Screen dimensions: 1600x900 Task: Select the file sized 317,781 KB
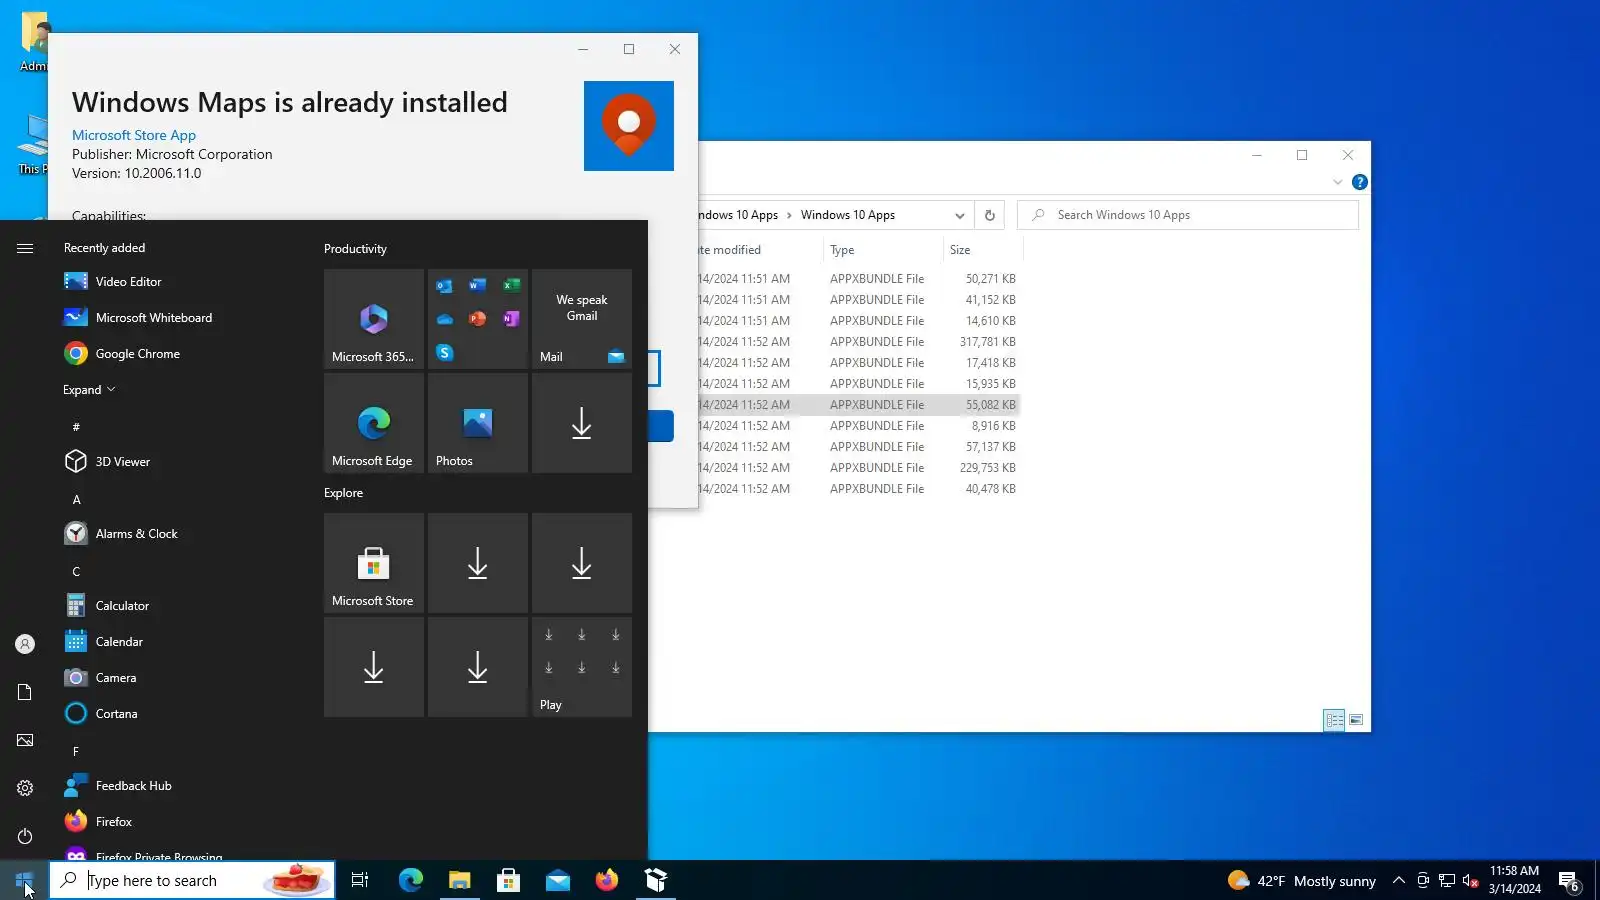[x=859, y=342]
